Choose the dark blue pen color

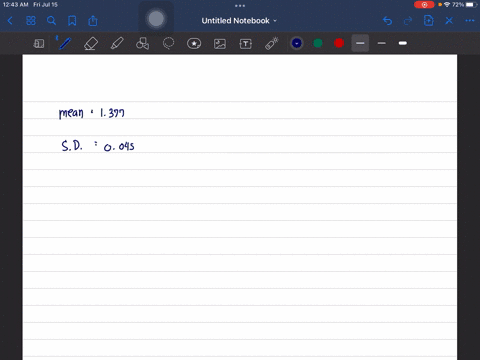(297, 43)
